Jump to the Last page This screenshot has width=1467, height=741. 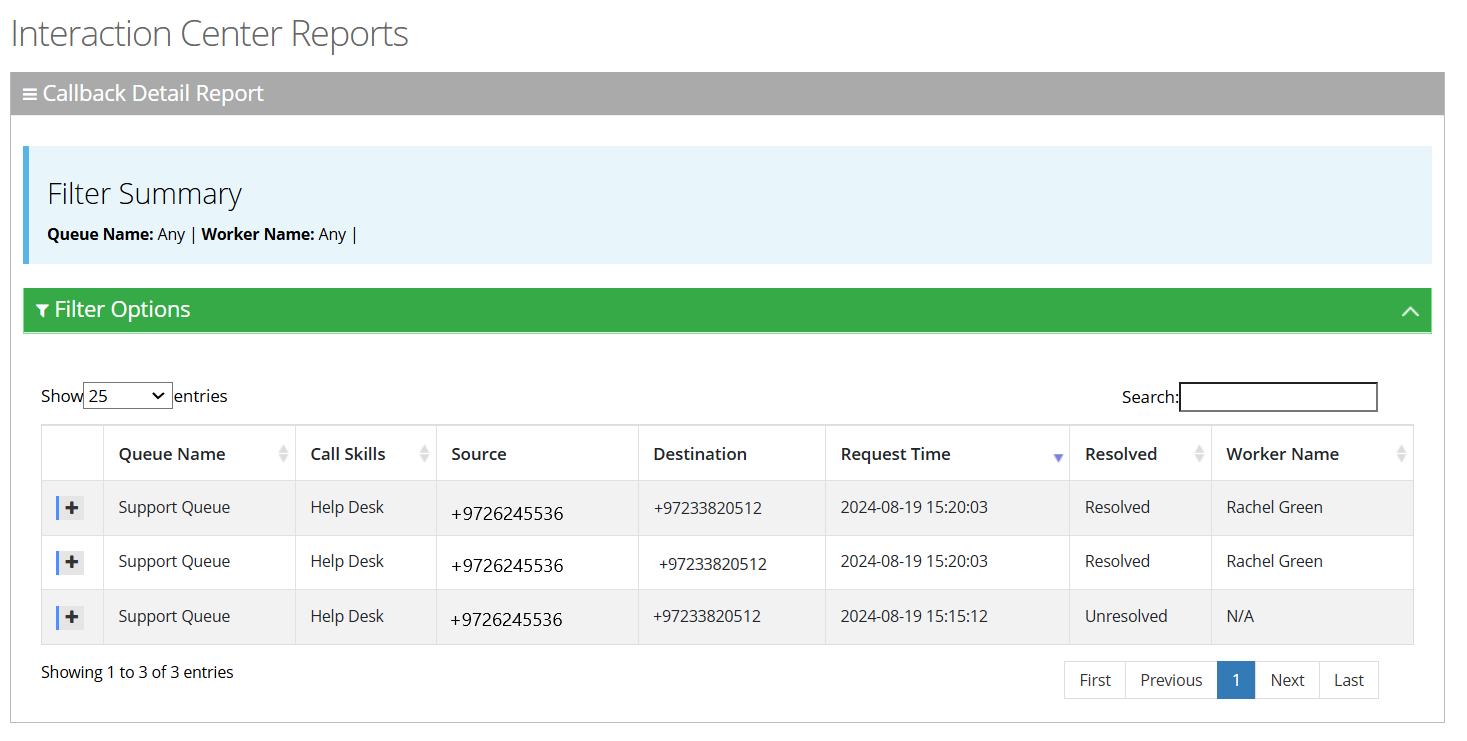tap(1348, 680)
